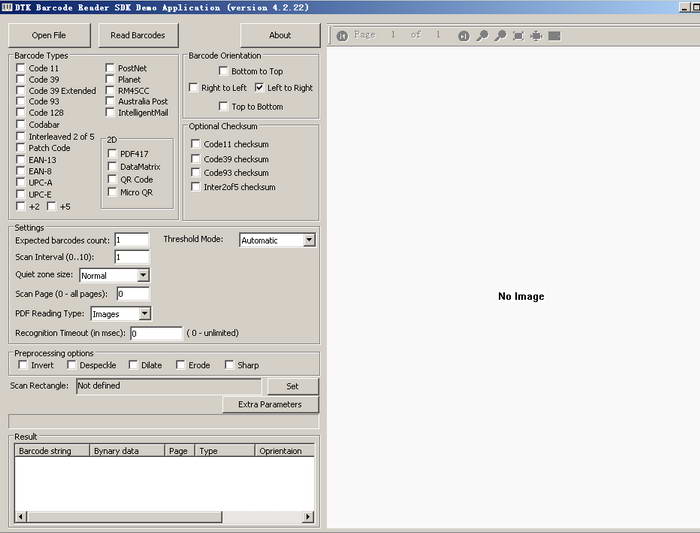Tick the Codabar checkbox

(21, 124)
